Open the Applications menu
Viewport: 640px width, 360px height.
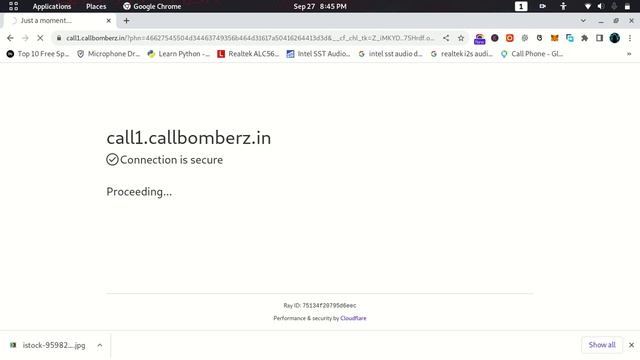coord(52,6)
